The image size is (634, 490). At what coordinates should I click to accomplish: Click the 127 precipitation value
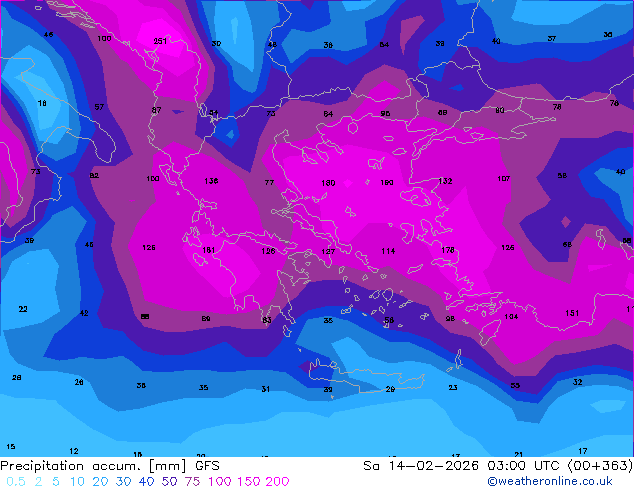click(x=328, y=251)
